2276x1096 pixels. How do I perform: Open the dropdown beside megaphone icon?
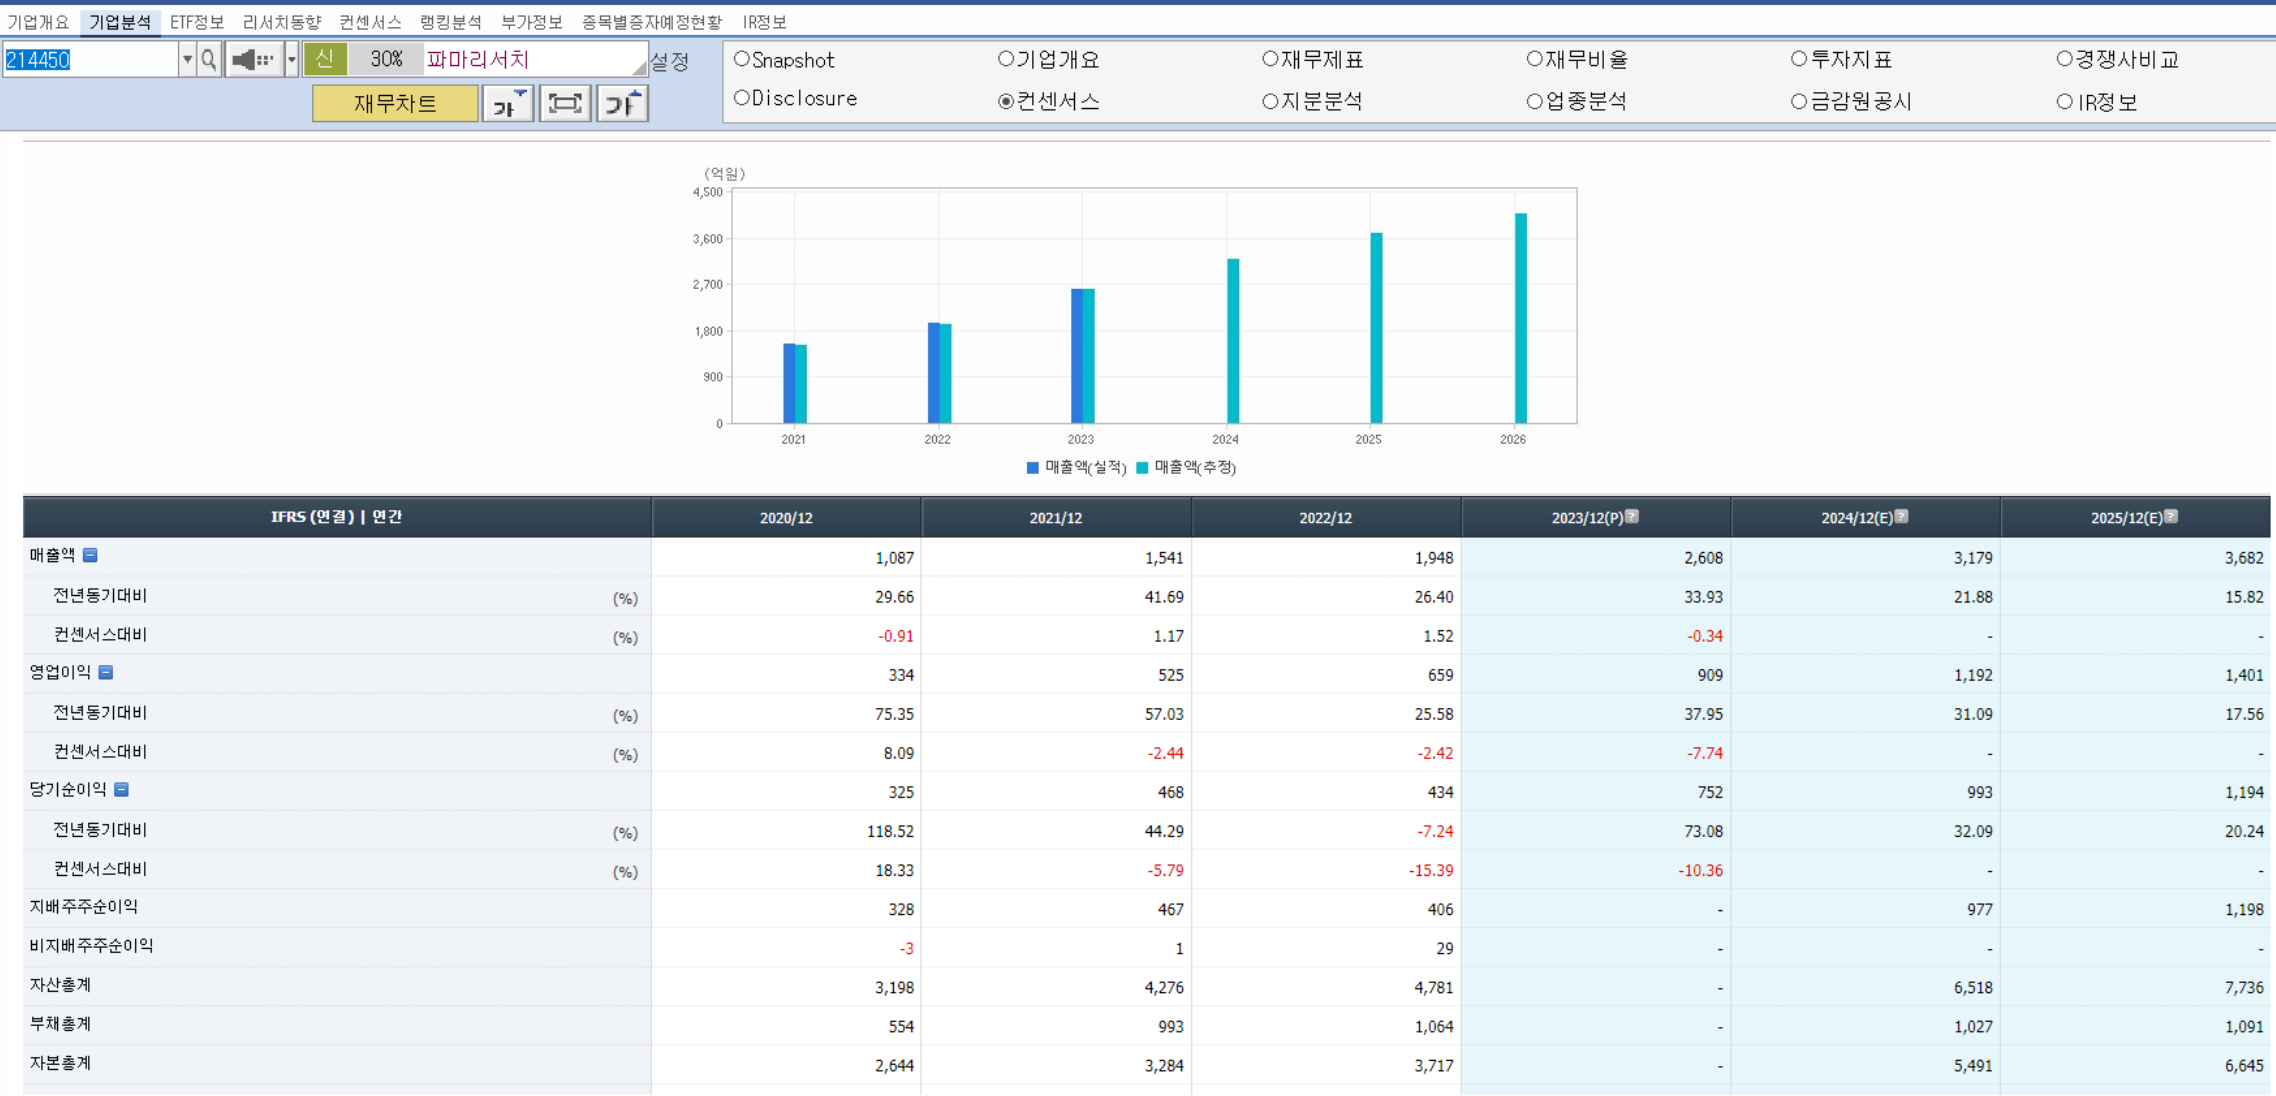click(291, 60)
